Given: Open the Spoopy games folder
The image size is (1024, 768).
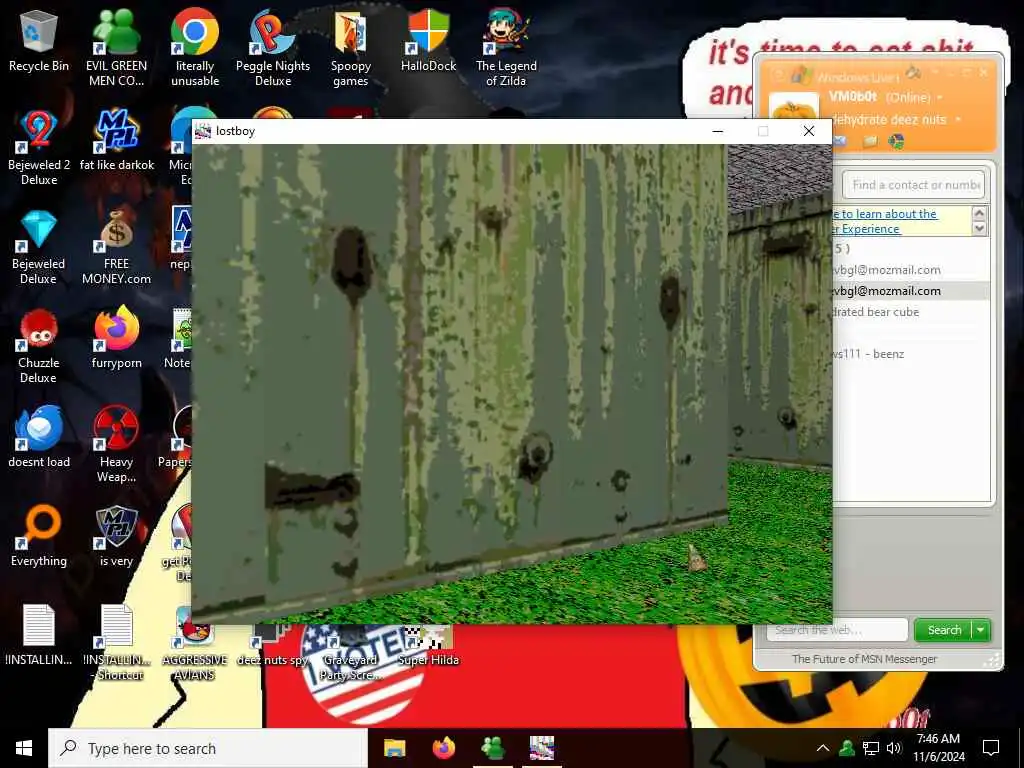Looking at the screenshot, I should click(x=351, y=47).
